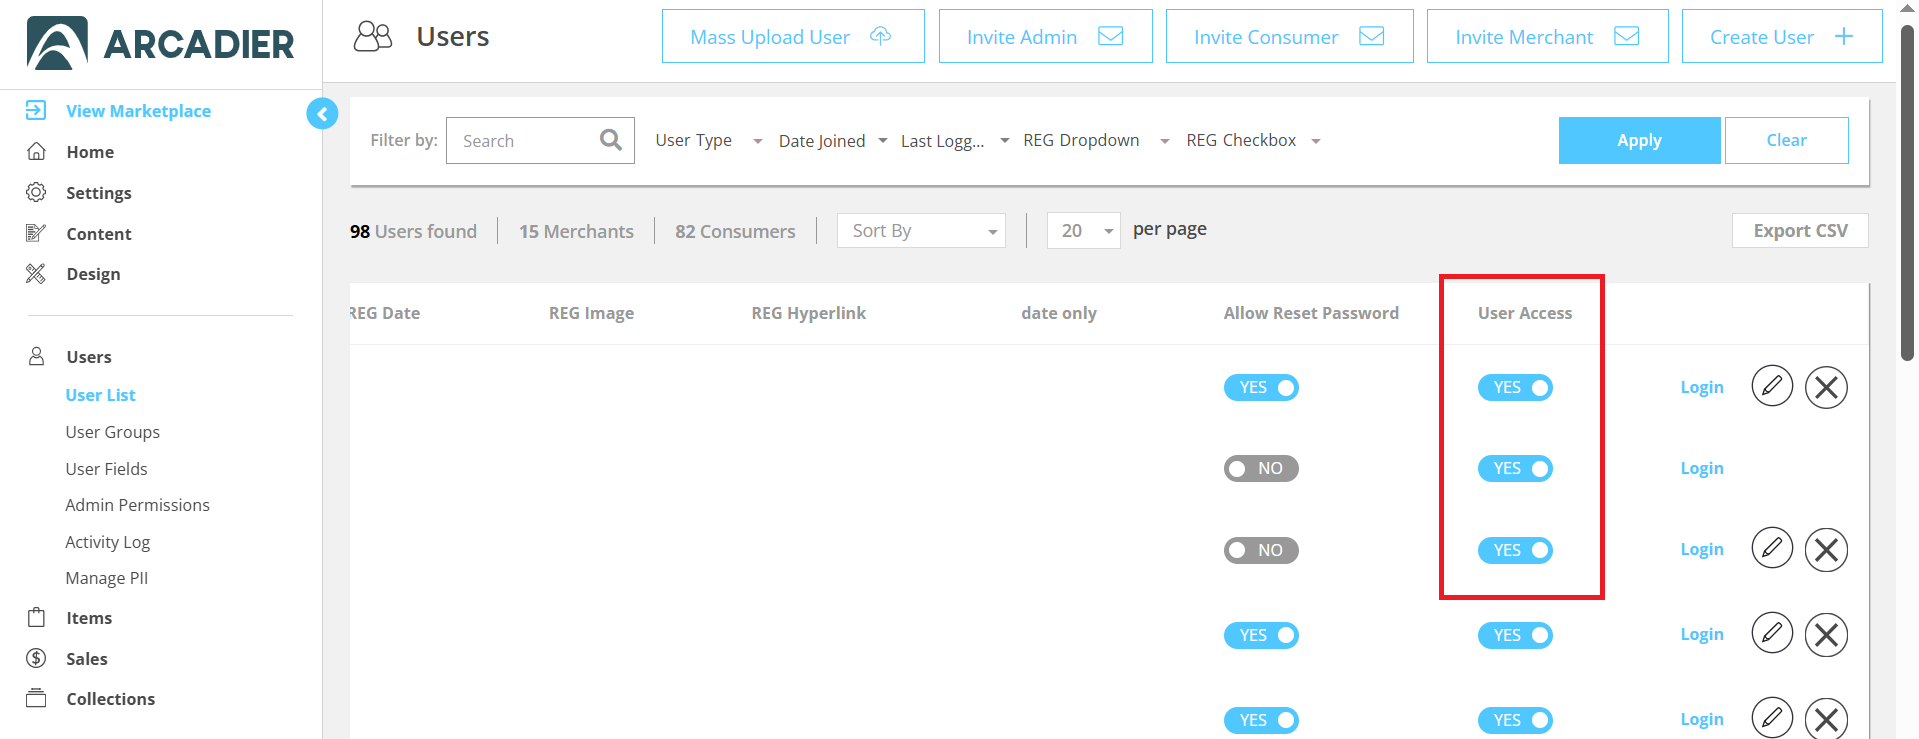Enable Allow Reset Password in third row

point(1261,550)
